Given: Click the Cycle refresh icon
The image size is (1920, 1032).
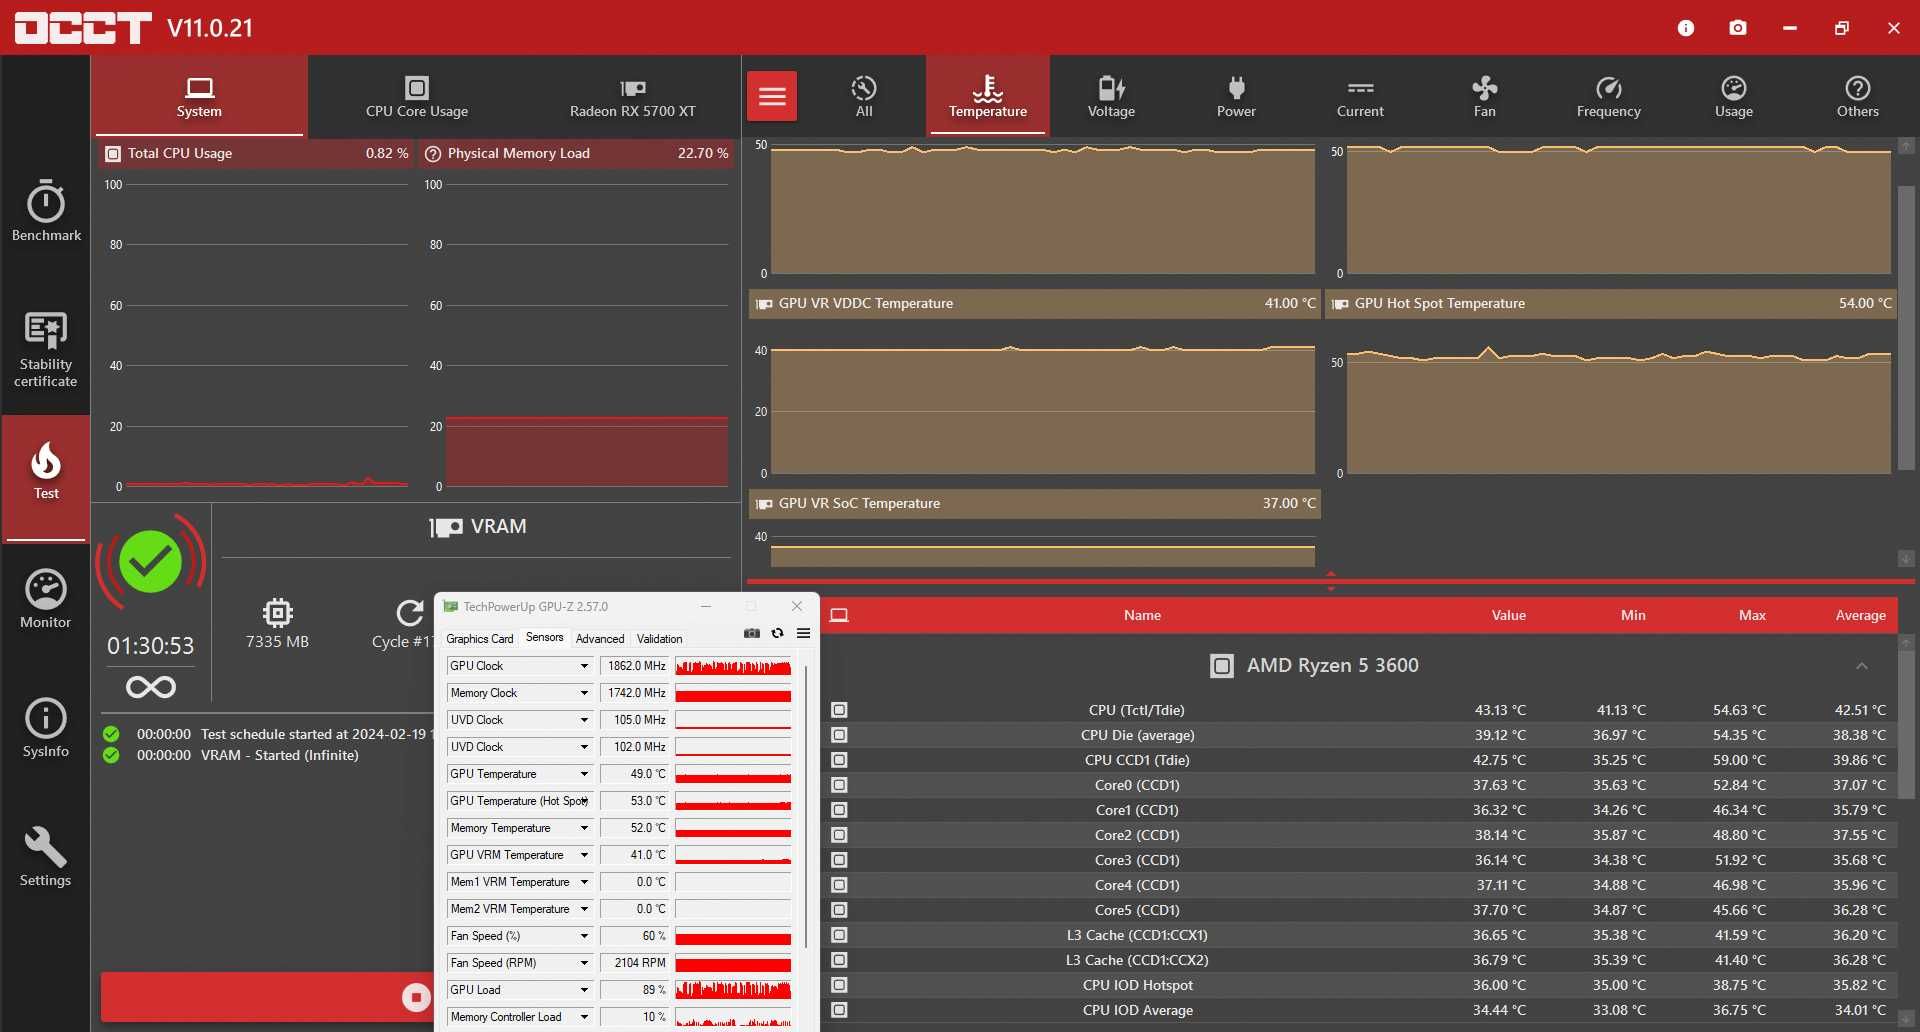Looking at the screenshot, I should coord(409,612).
